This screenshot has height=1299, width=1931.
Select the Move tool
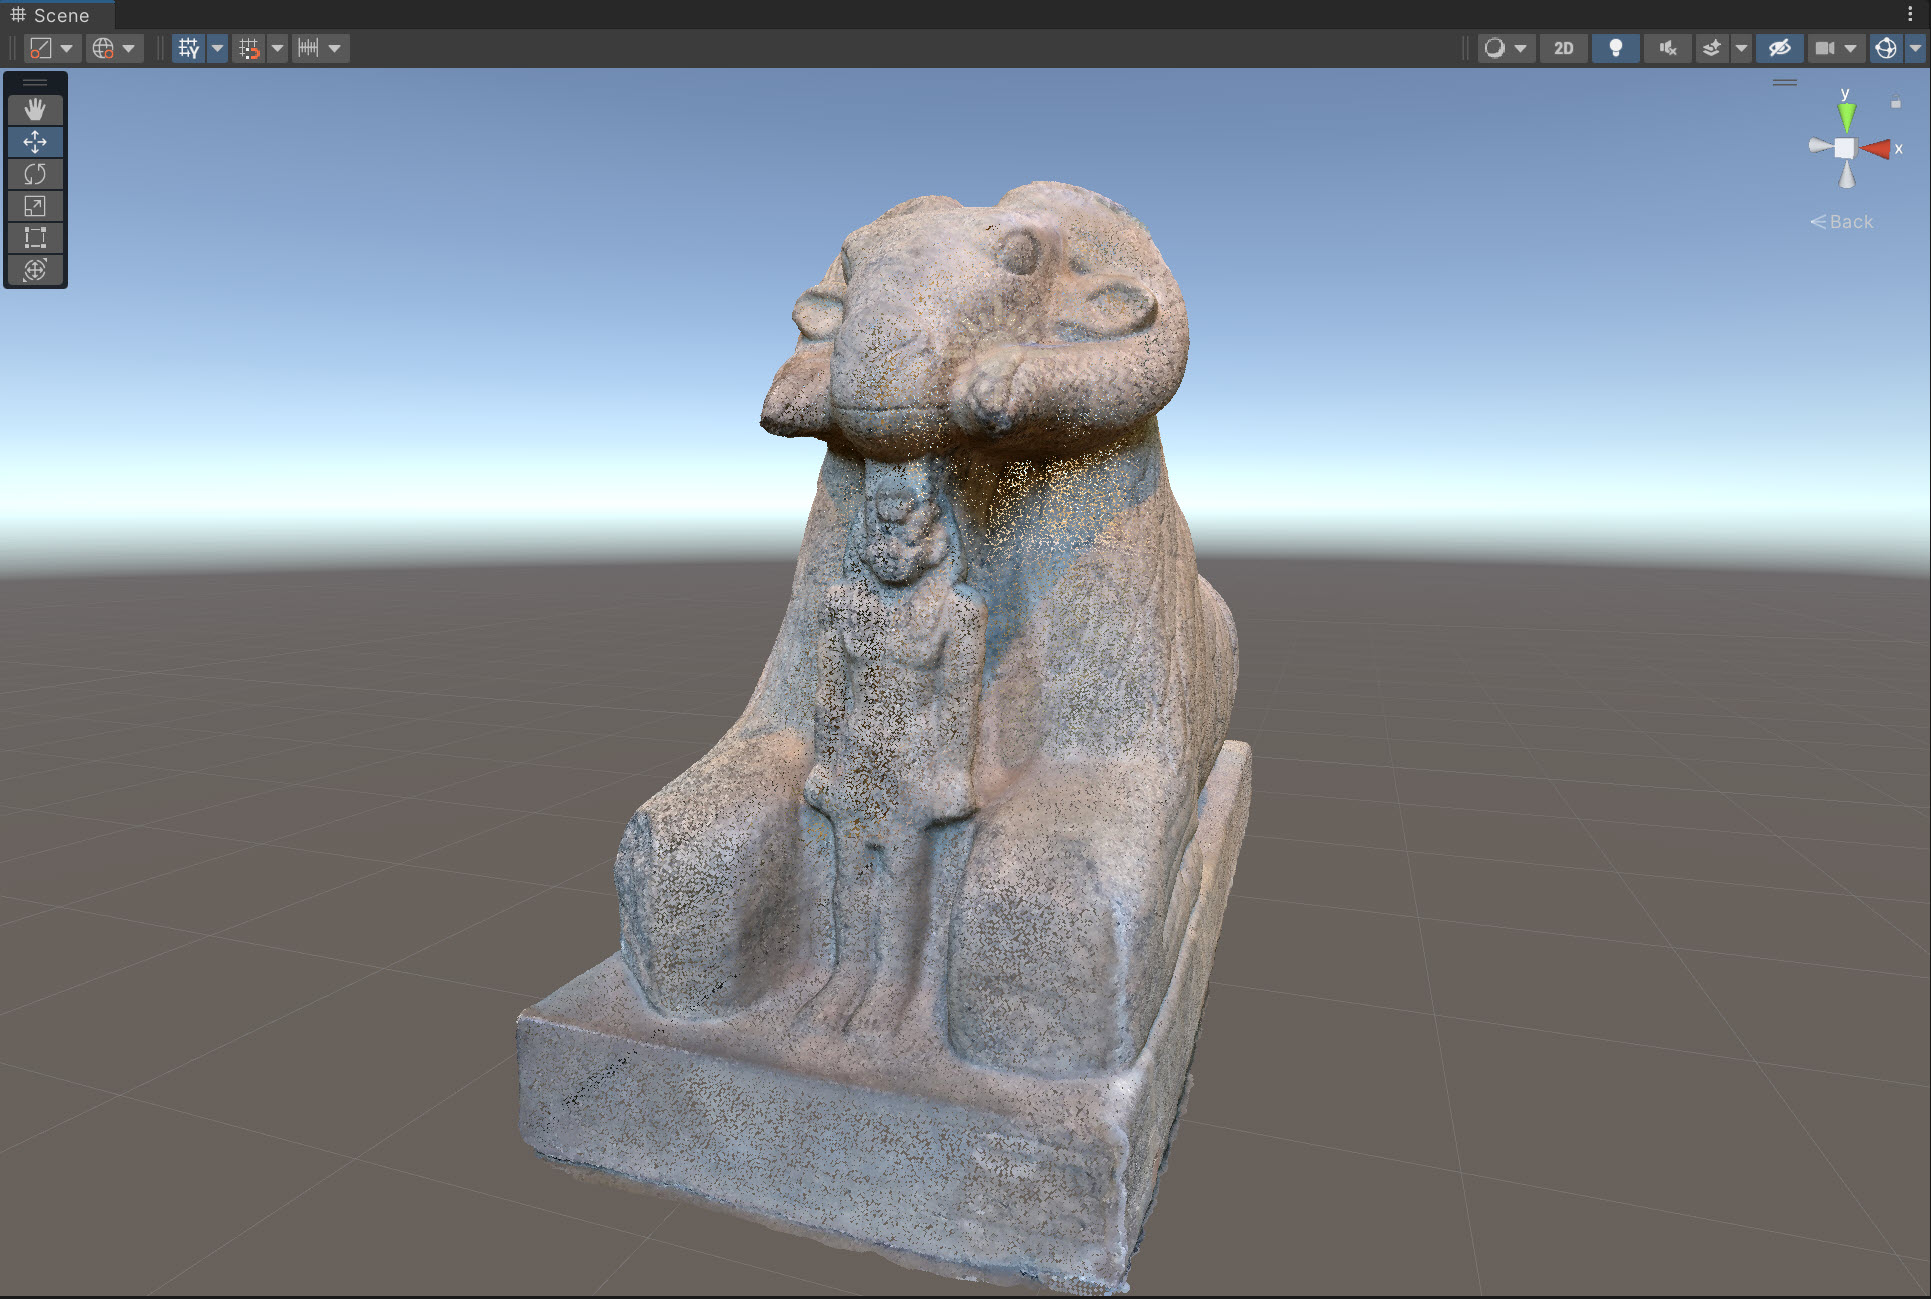(35, 141)
